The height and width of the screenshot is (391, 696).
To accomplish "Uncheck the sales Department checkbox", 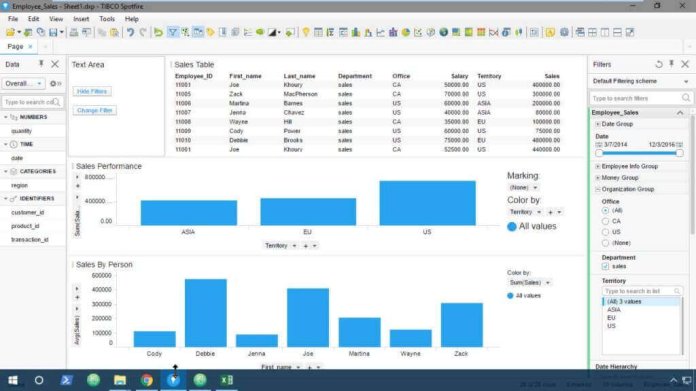I will click(x=605, y=266).
